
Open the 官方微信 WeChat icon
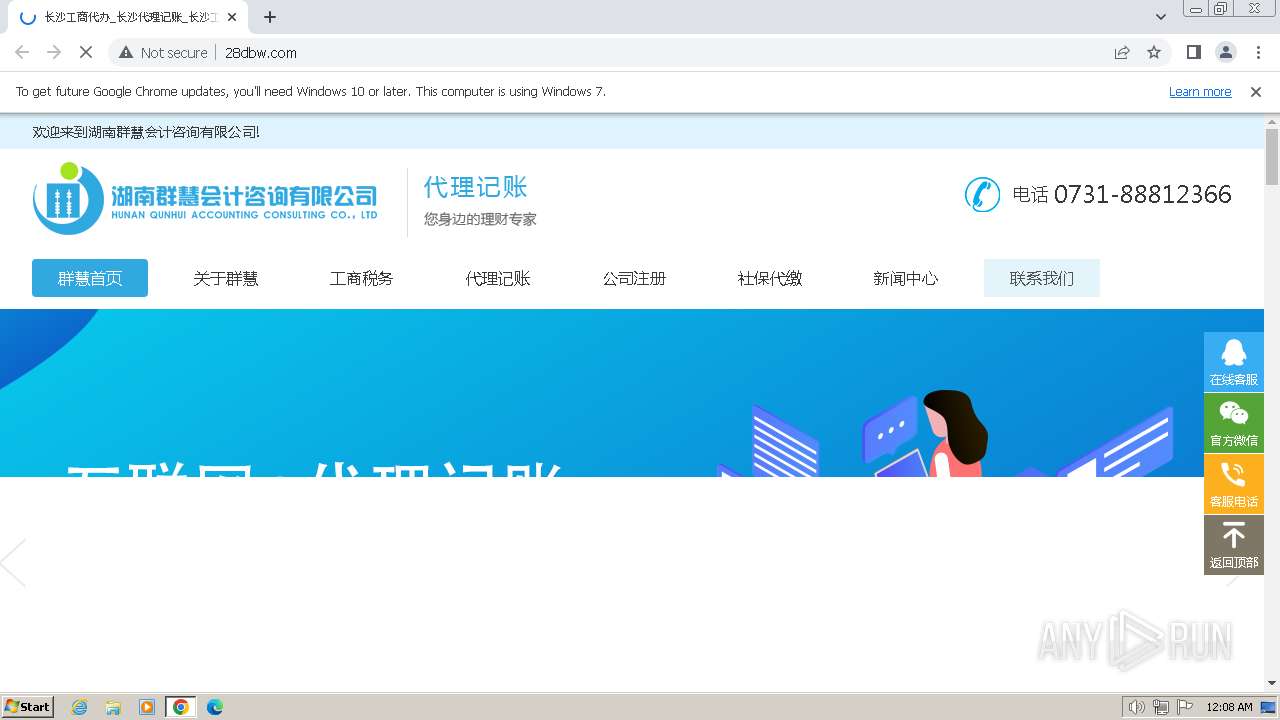1234,422
